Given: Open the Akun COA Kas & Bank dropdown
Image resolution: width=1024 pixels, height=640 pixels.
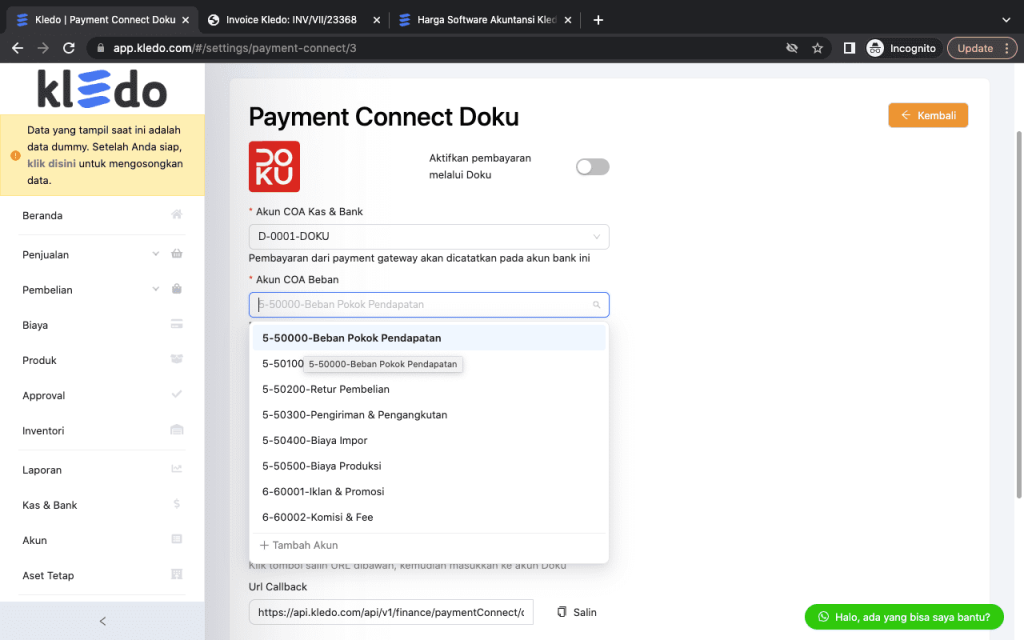Looking at the screenshot, I should coord(429,236).
